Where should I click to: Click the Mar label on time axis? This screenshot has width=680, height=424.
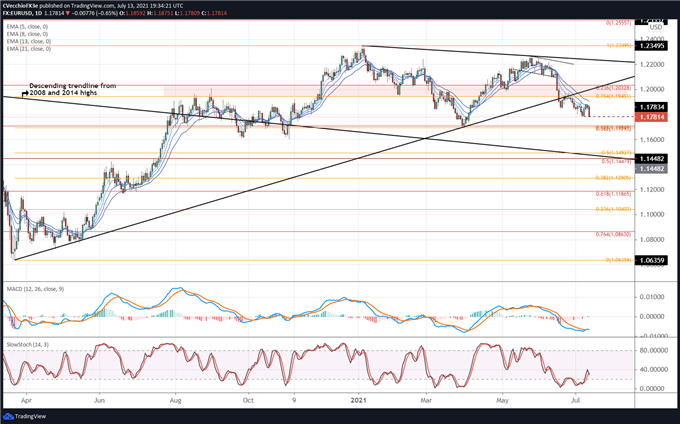pyautogui.click(x=426, y=400)
